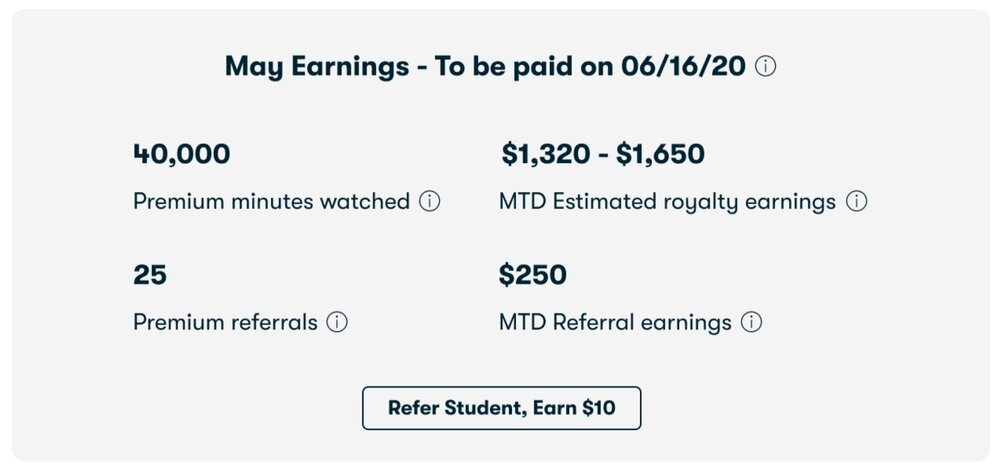Select the MTD Estimated royalty earnings label

coord(667,202)
